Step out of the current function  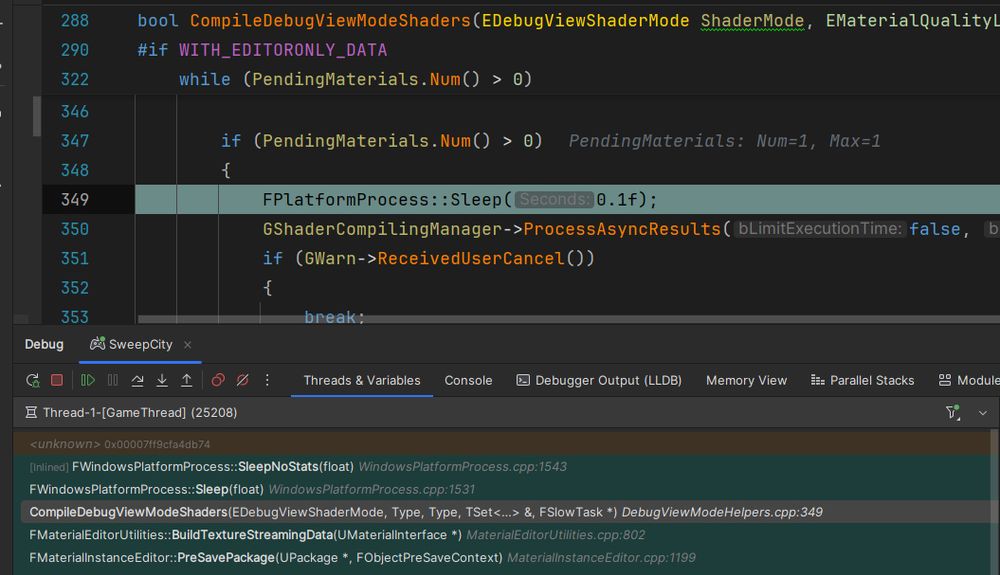click(186, 381)
